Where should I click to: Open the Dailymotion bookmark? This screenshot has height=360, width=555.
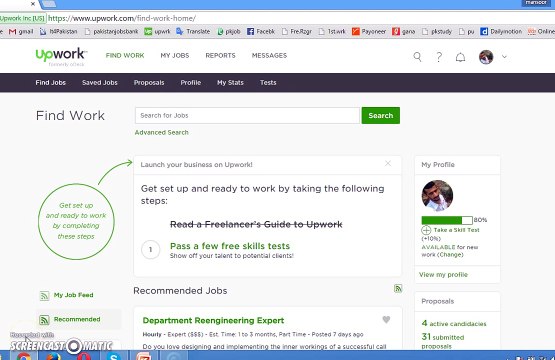click(x=501, y=32)
